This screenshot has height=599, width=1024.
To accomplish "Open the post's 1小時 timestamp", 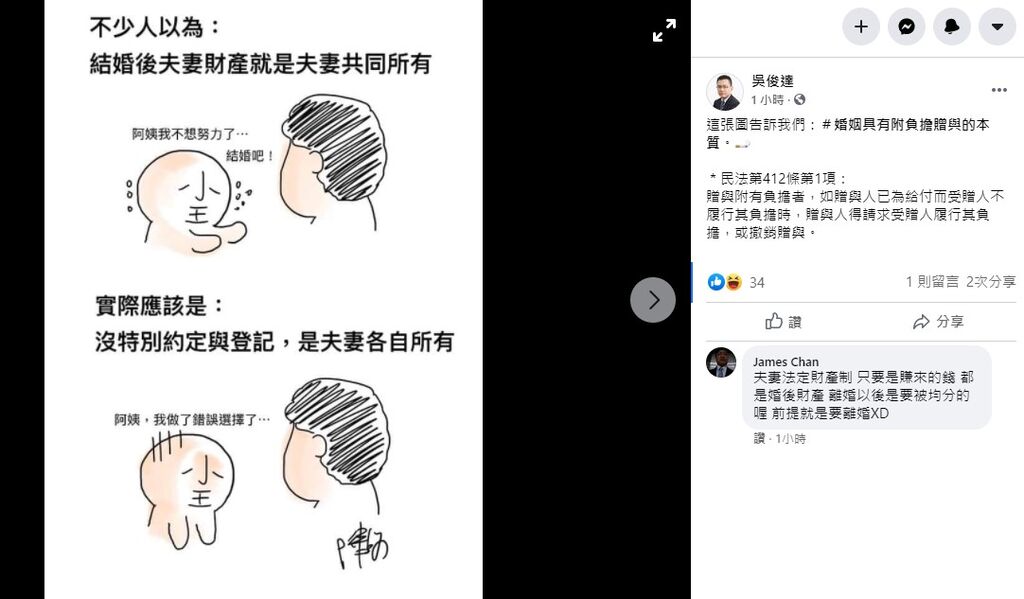I will click(767, 100).
